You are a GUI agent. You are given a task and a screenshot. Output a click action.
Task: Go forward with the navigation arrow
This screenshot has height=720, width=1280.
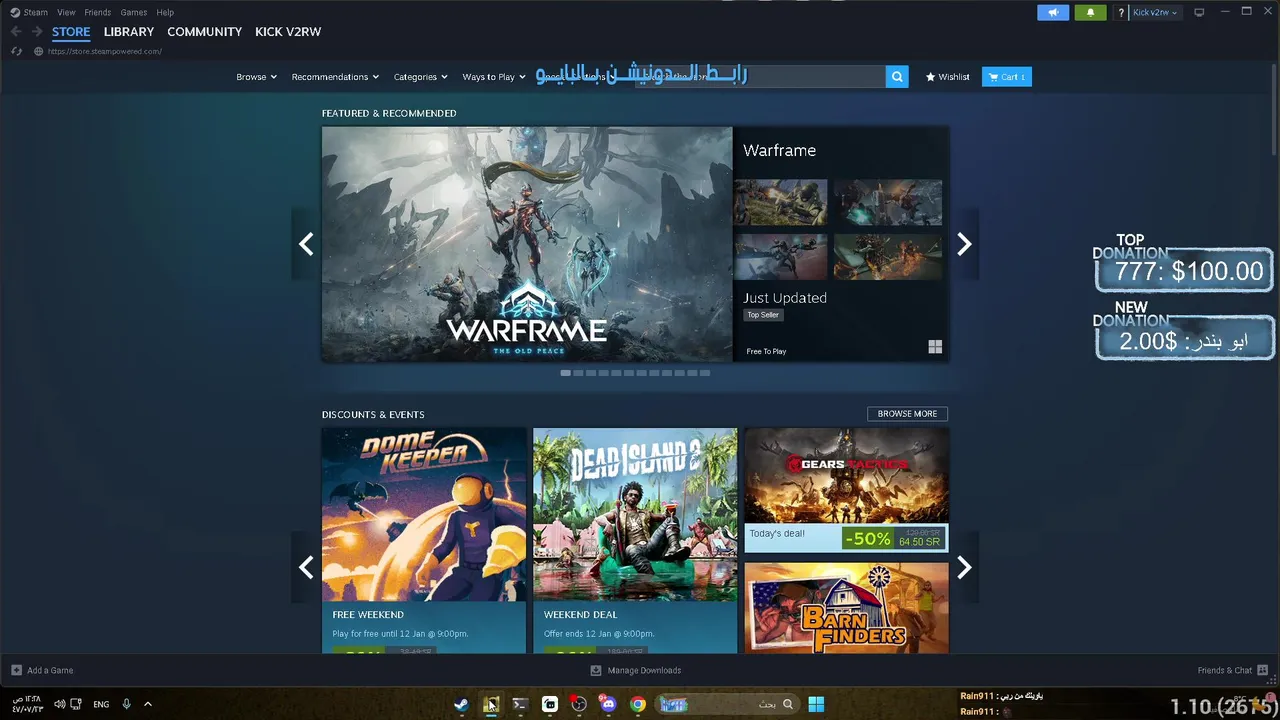tap(37, 32)
